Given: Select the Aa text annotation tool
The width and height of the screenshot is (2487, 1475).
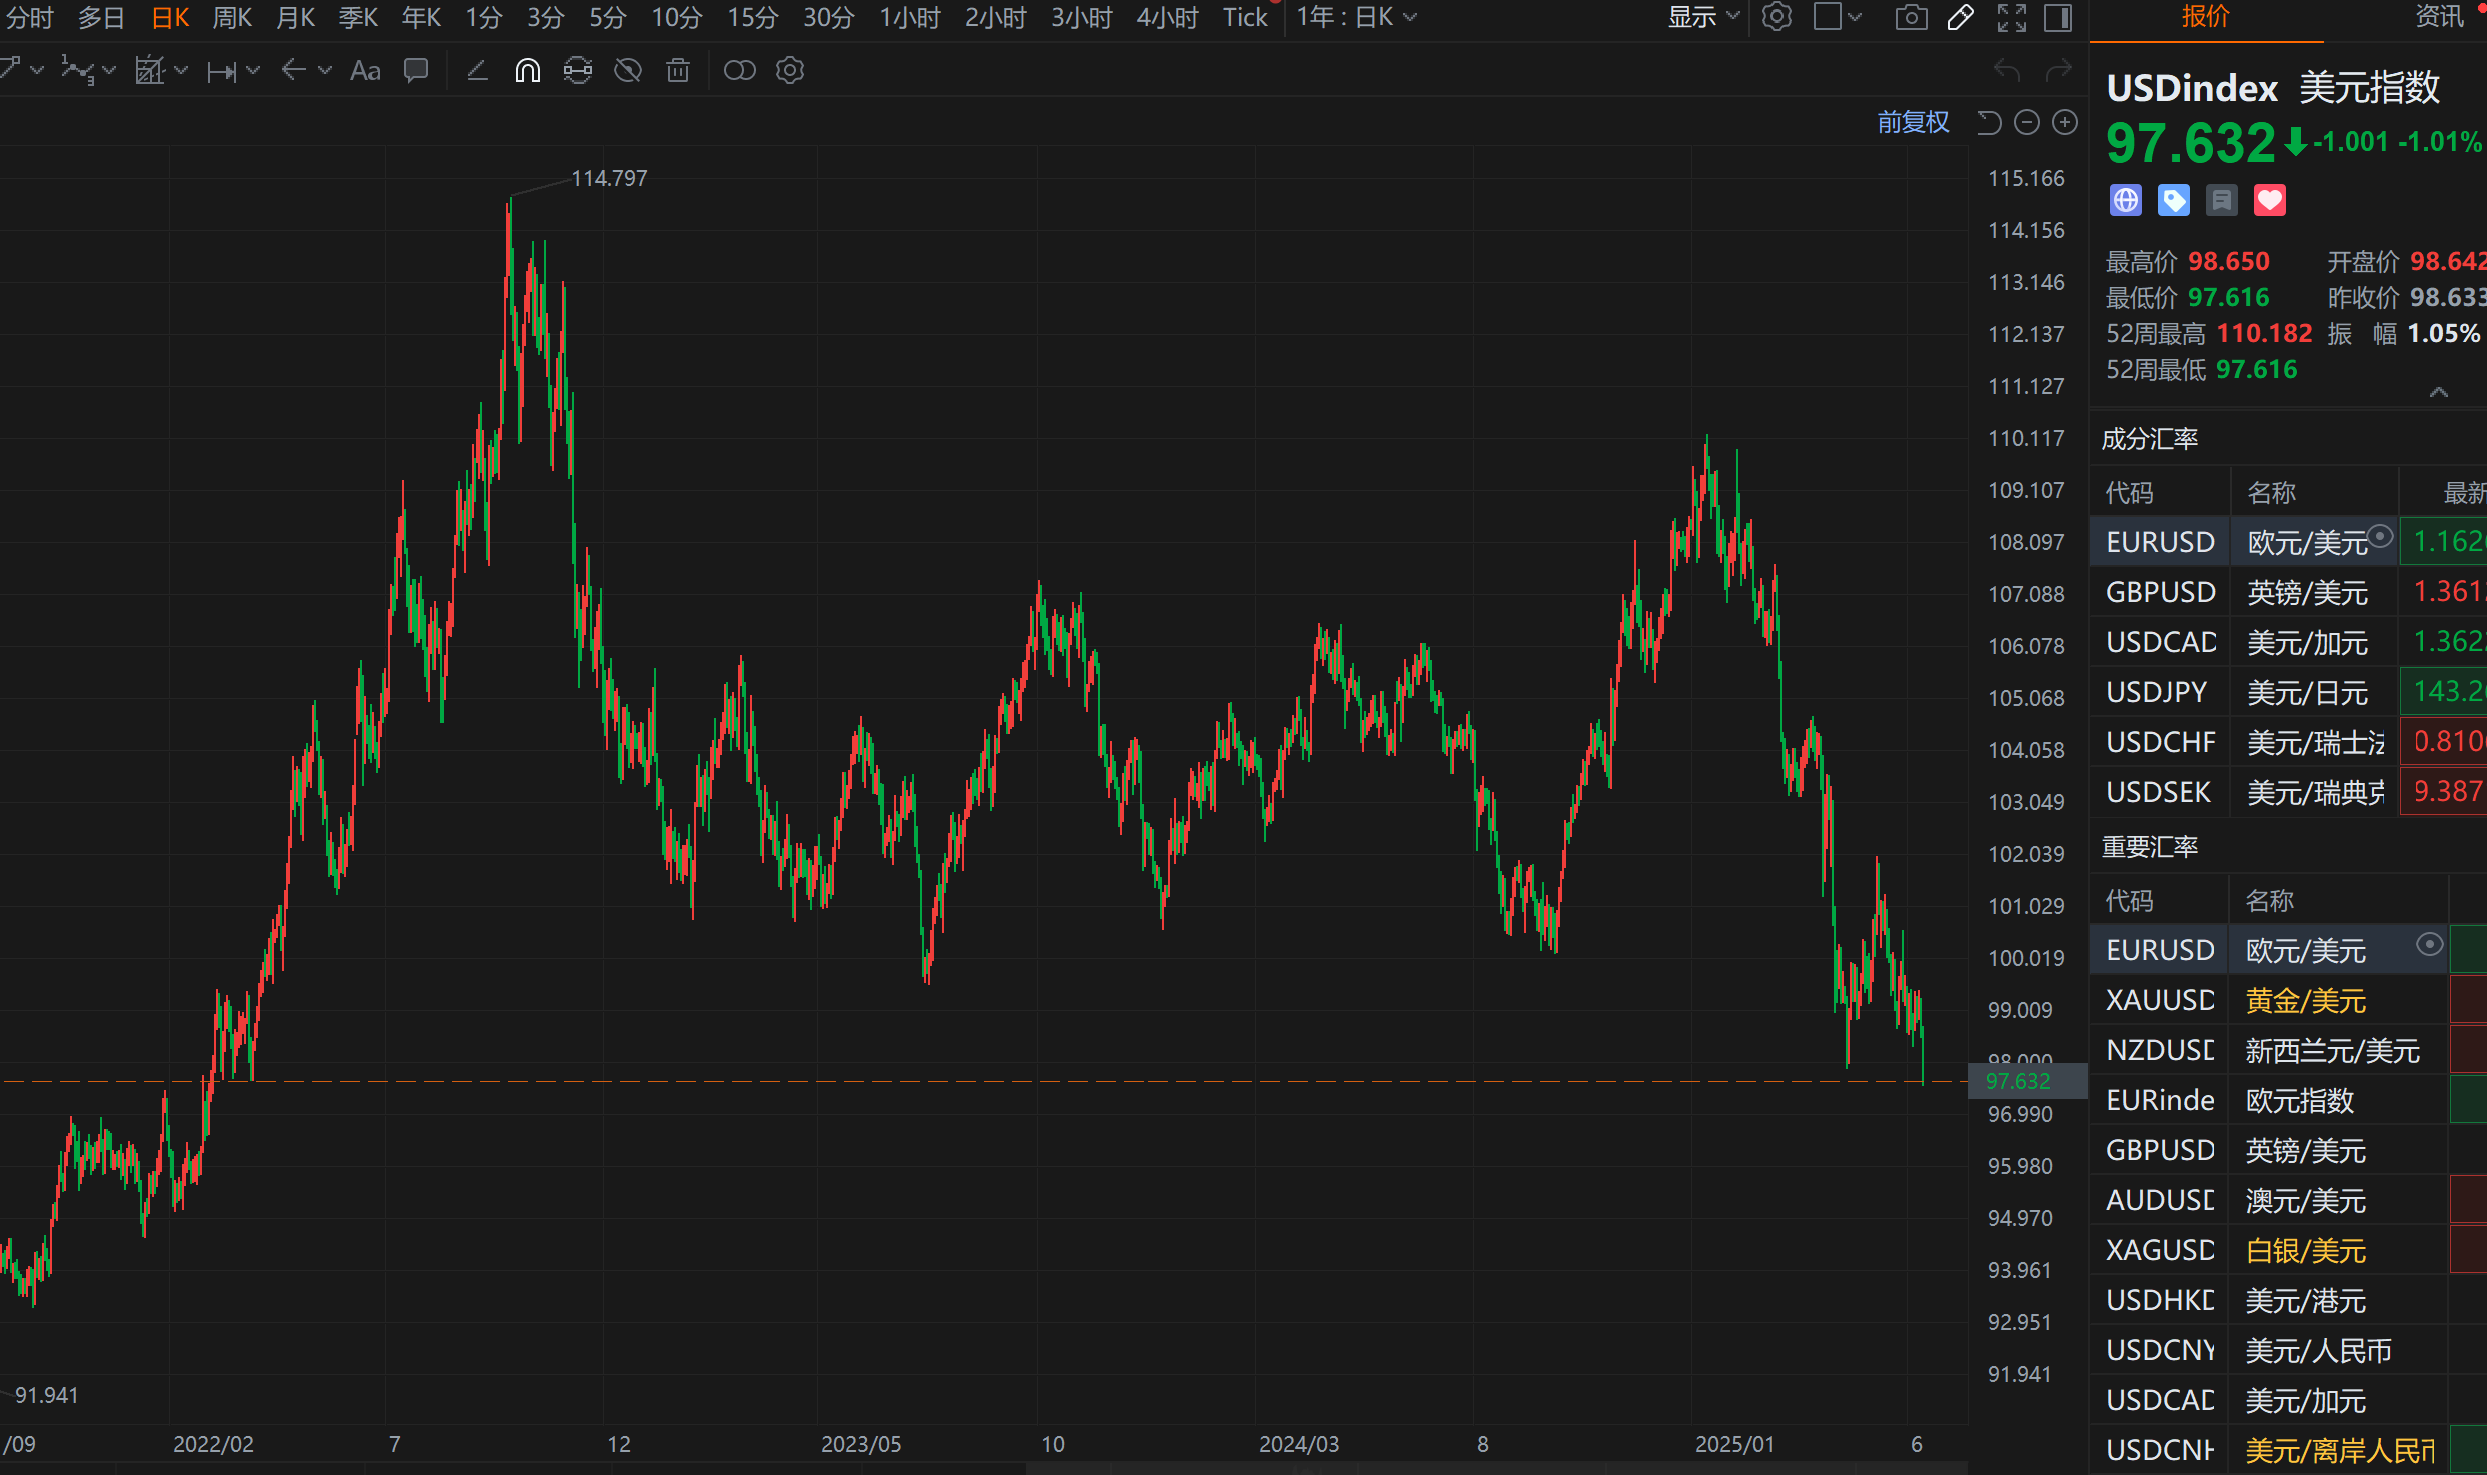Looking at the screenshot, I should click(365, 71).
